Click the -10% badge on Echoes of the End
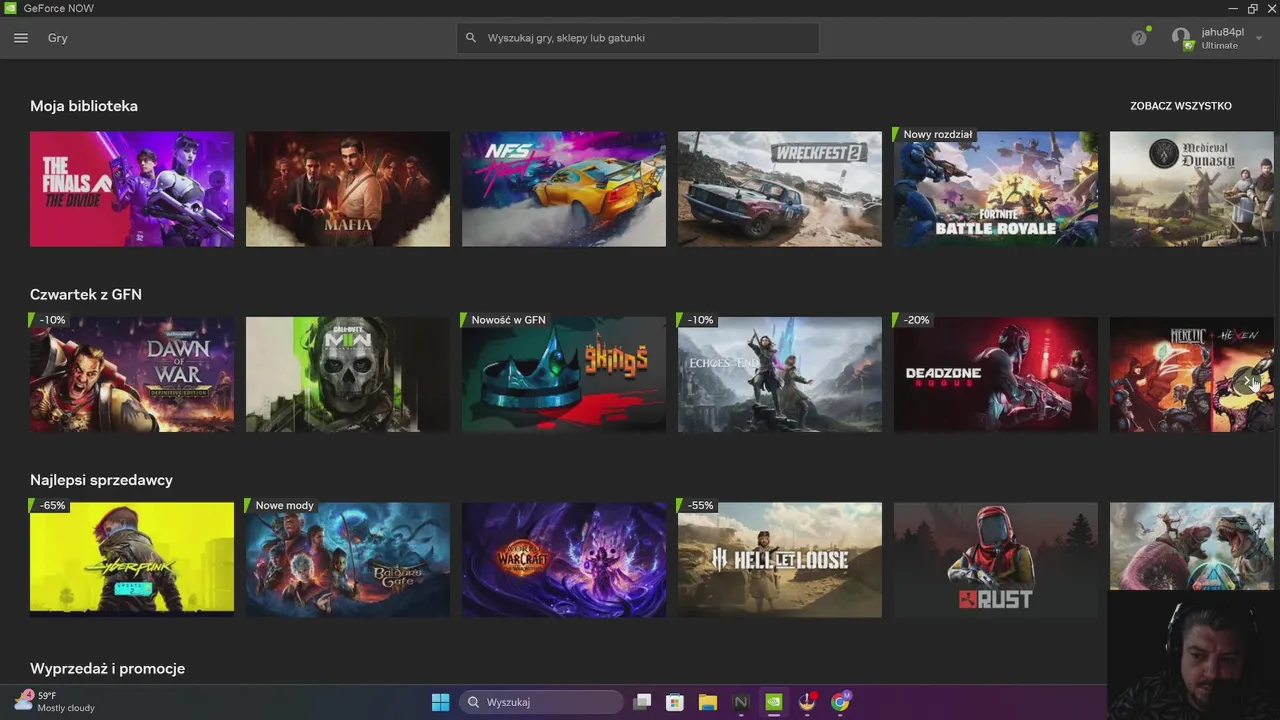The width and height of the screenshot is (1280, 720). coord(699,320)
